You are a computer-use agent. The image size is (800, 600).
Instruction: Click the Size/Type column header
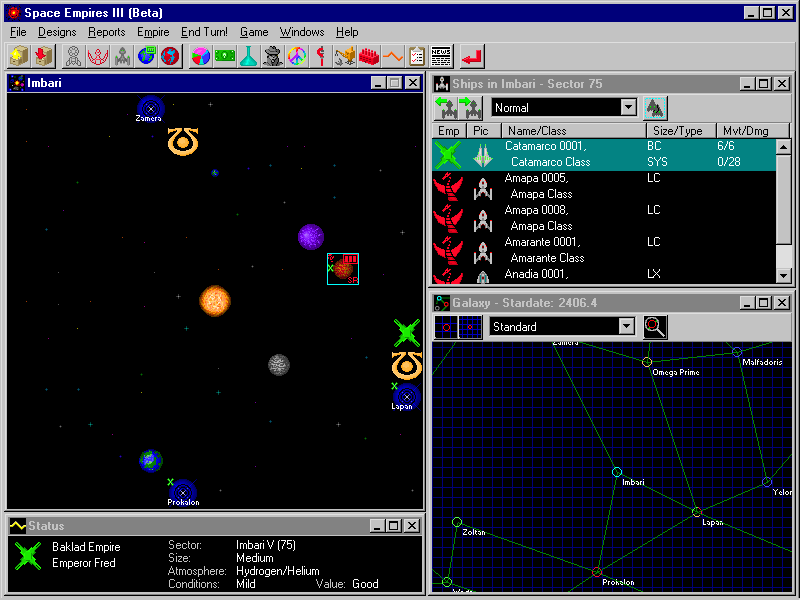(x=681, y=131)
